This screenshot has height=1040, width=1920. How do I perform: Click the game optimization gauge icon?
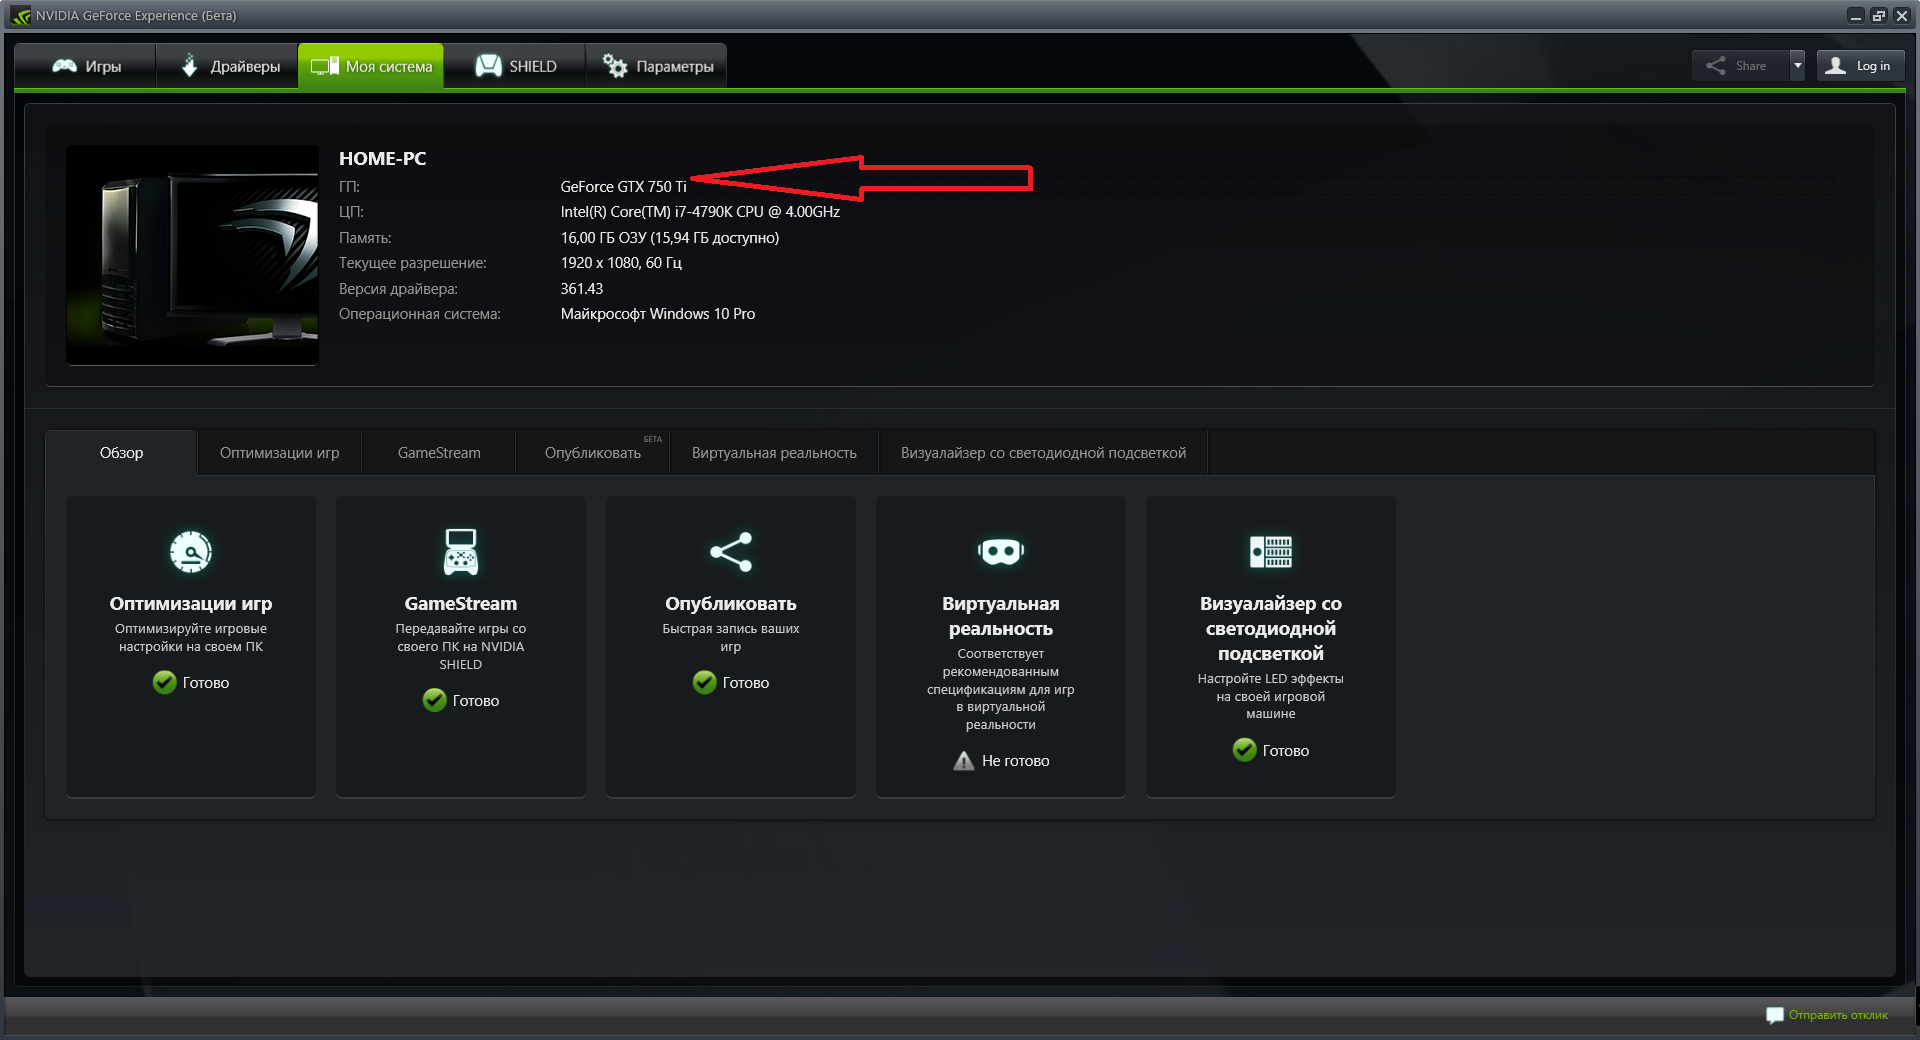point(191,551)
